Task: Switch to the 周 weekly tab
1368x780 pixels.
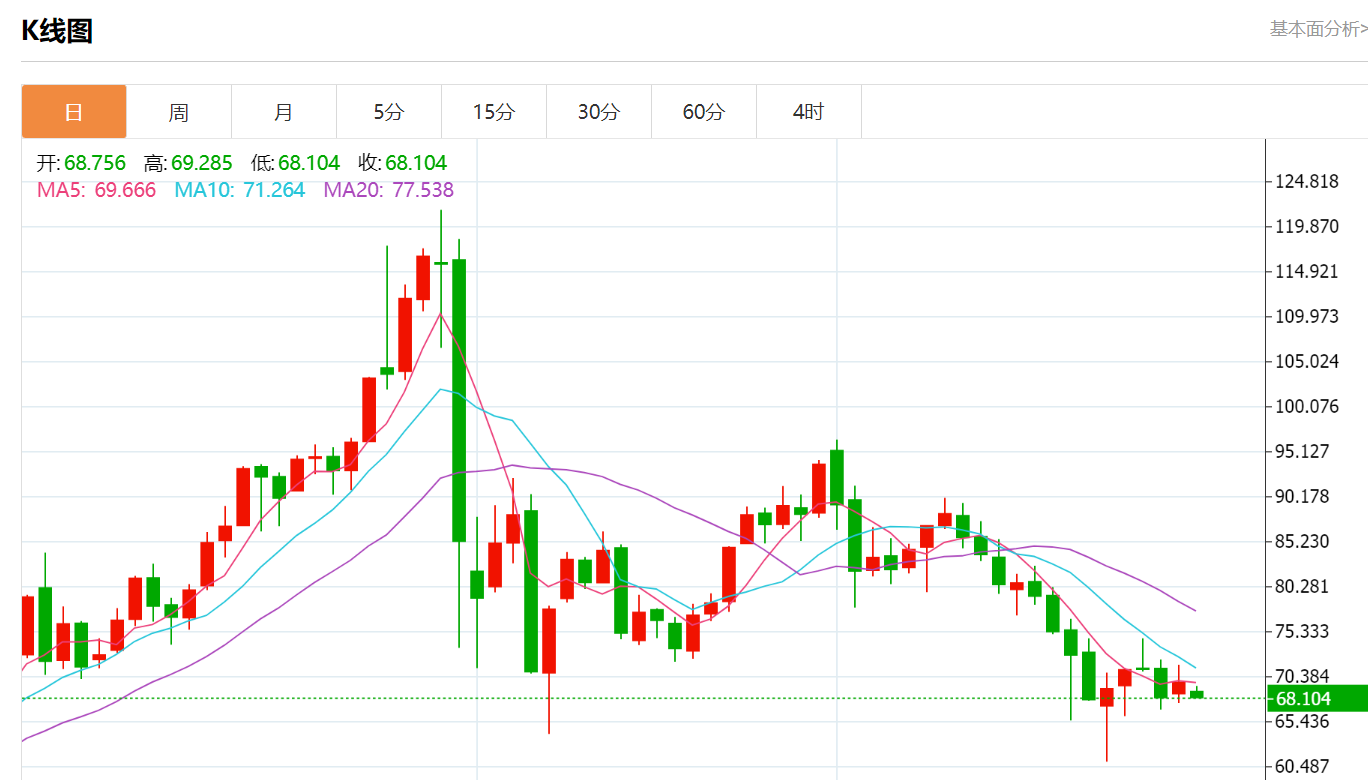Action: click(x=178, y=112)
